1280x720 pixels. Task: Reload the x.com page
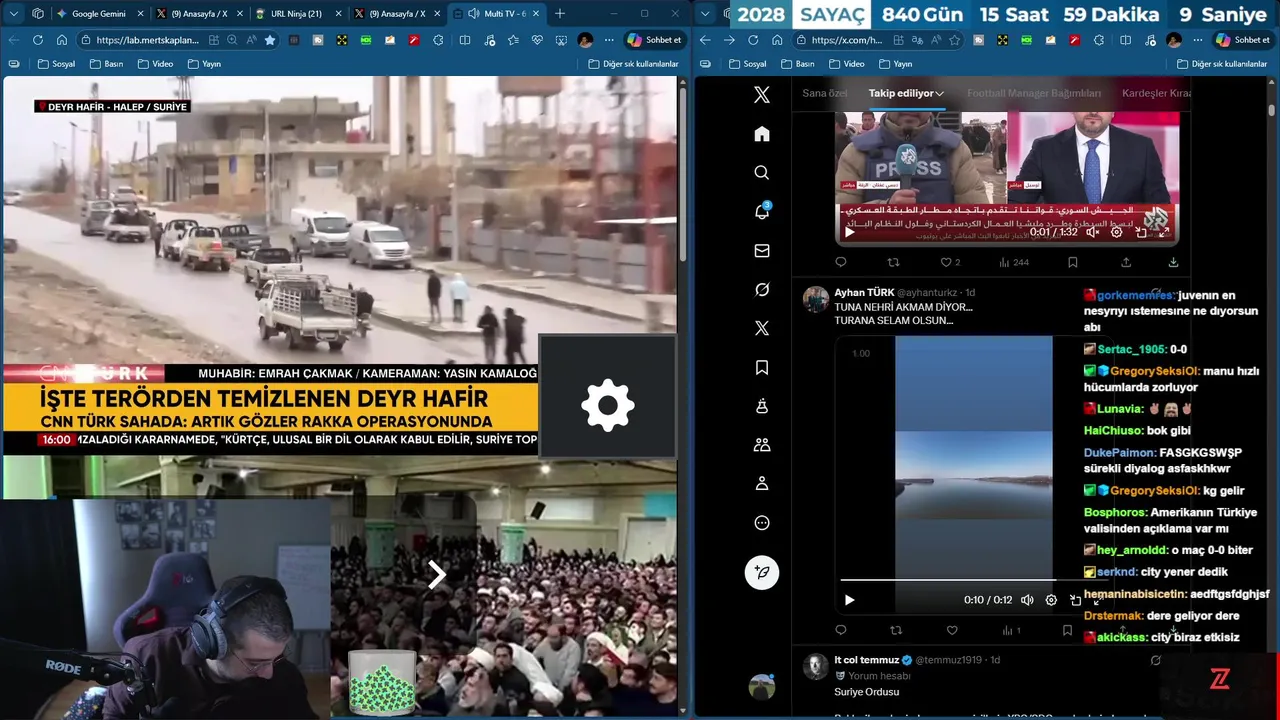[753, 40]
